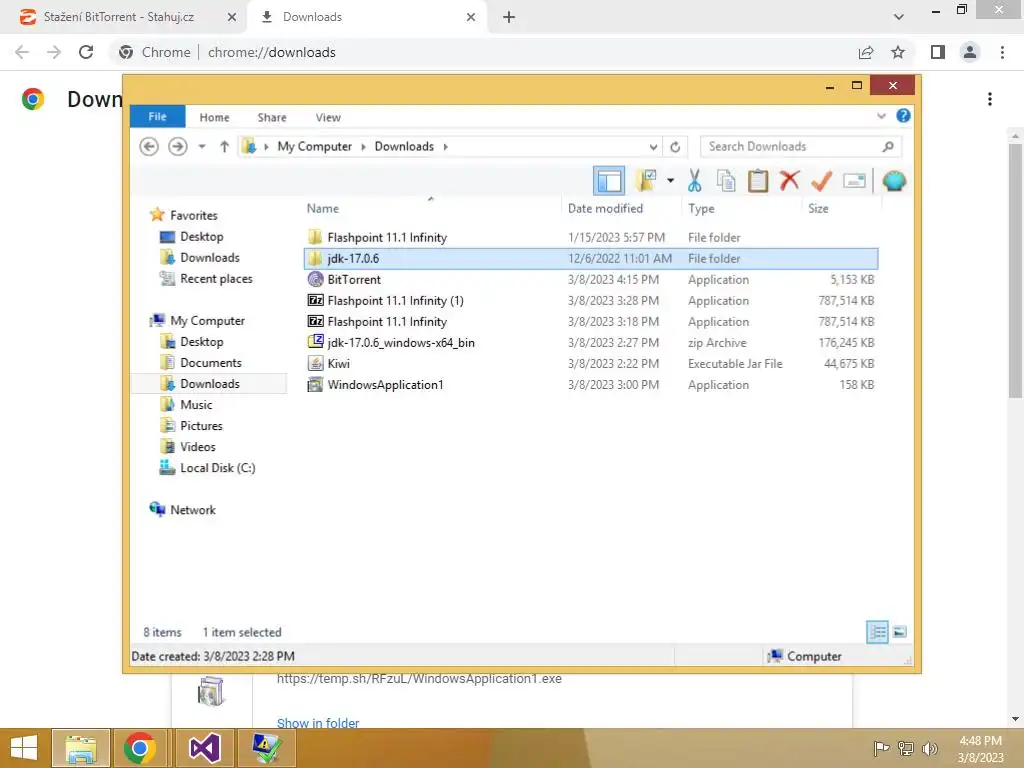Open a new Chrome tab
Viewport: 1024px width, 768px height.
coord(509,18)
